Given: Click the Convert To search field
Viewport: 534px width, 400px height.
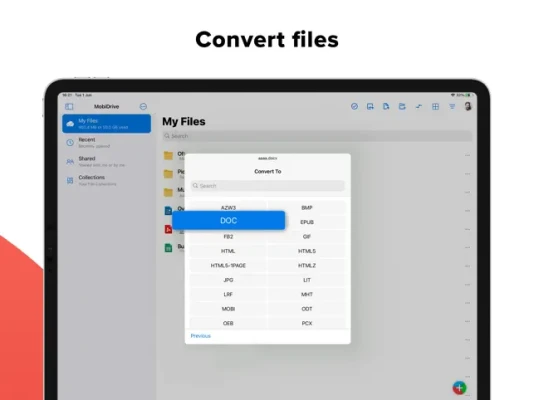Looking at the screenshot, I should 267,186.
